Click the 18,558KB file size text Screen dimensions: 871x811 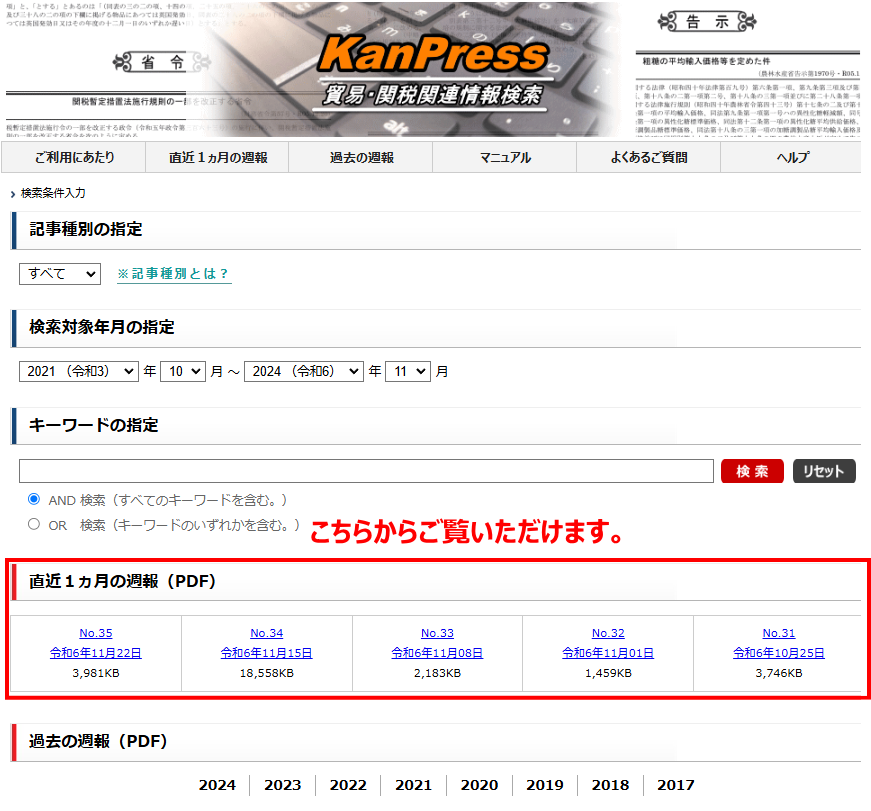(267, 673)
